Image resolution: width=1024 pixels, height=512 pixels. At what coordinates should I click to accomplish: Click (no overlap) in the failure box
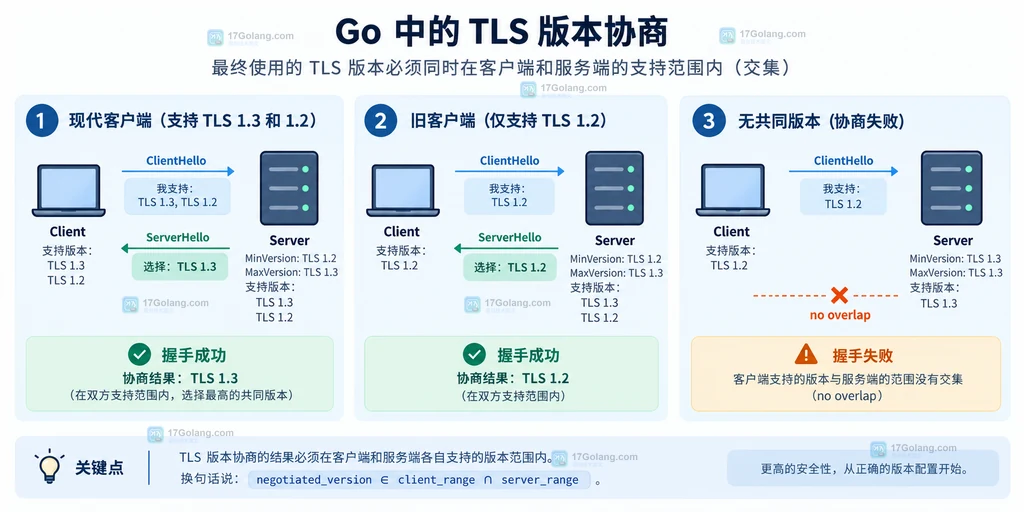[846, 396]
